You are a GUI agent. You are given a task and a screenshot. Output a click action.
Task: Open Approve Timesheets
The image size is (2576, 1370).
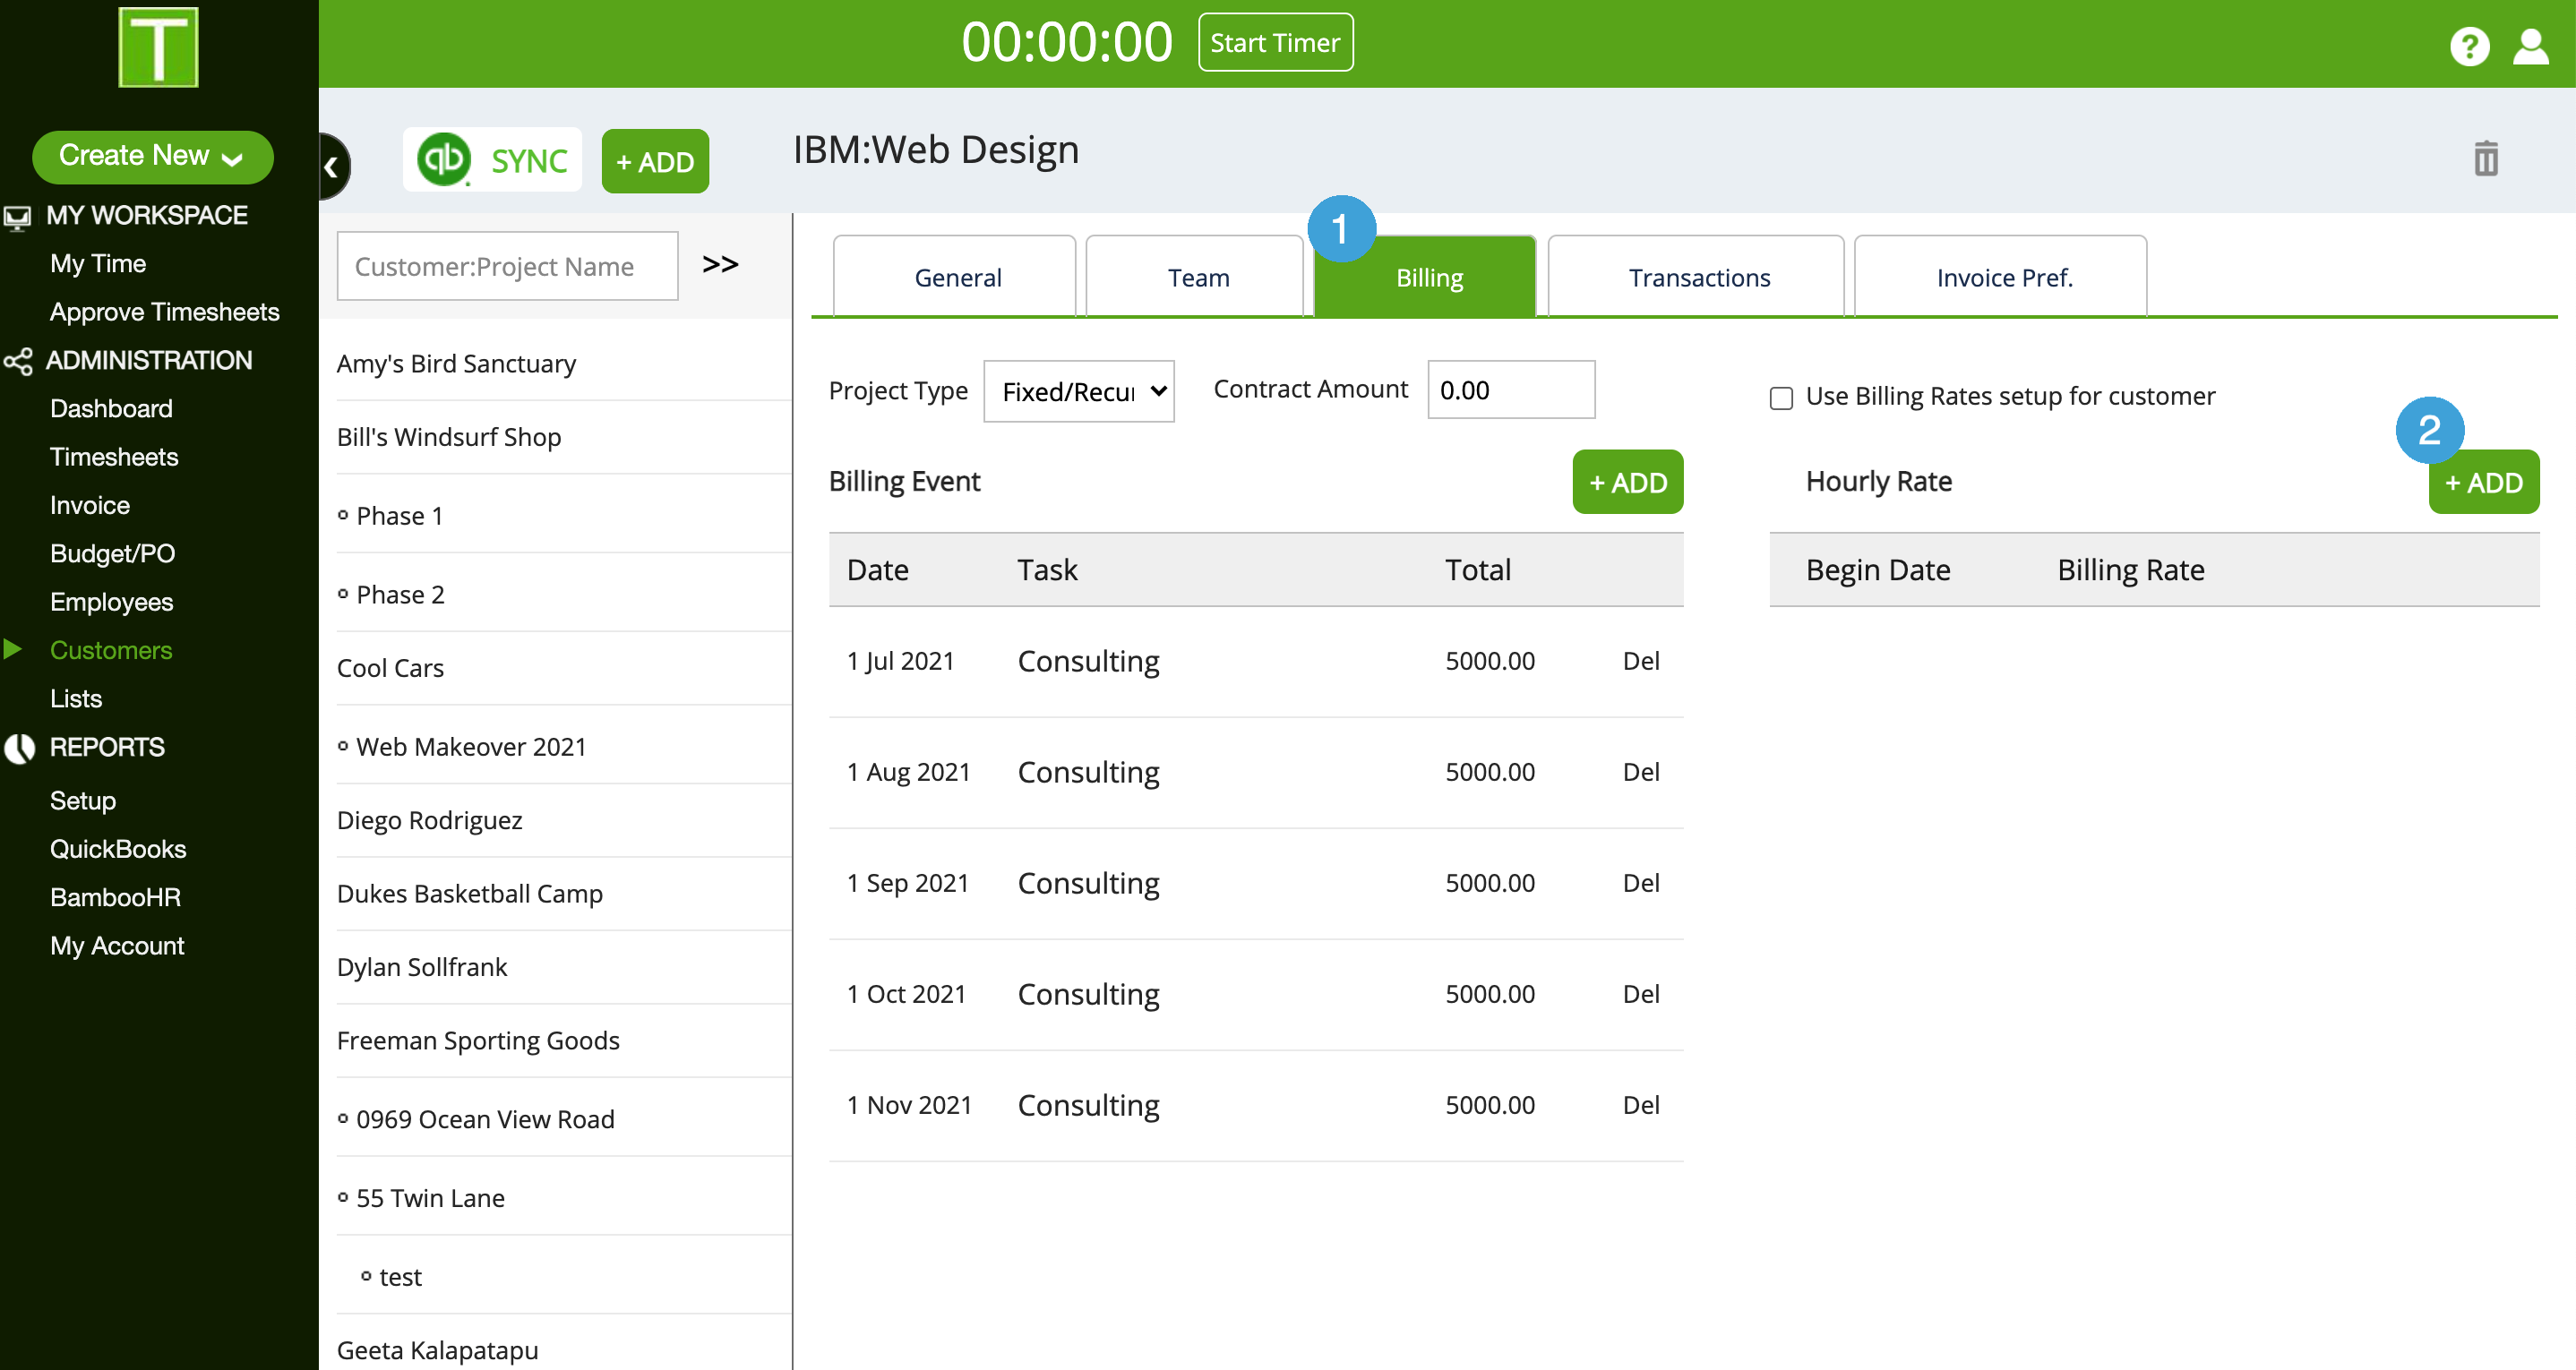click(x=164, y=312)
